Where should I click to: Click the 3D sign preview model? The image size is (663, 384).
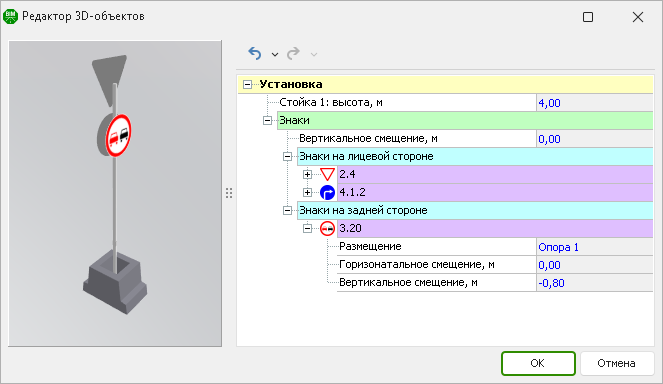(x=114, y=184)
